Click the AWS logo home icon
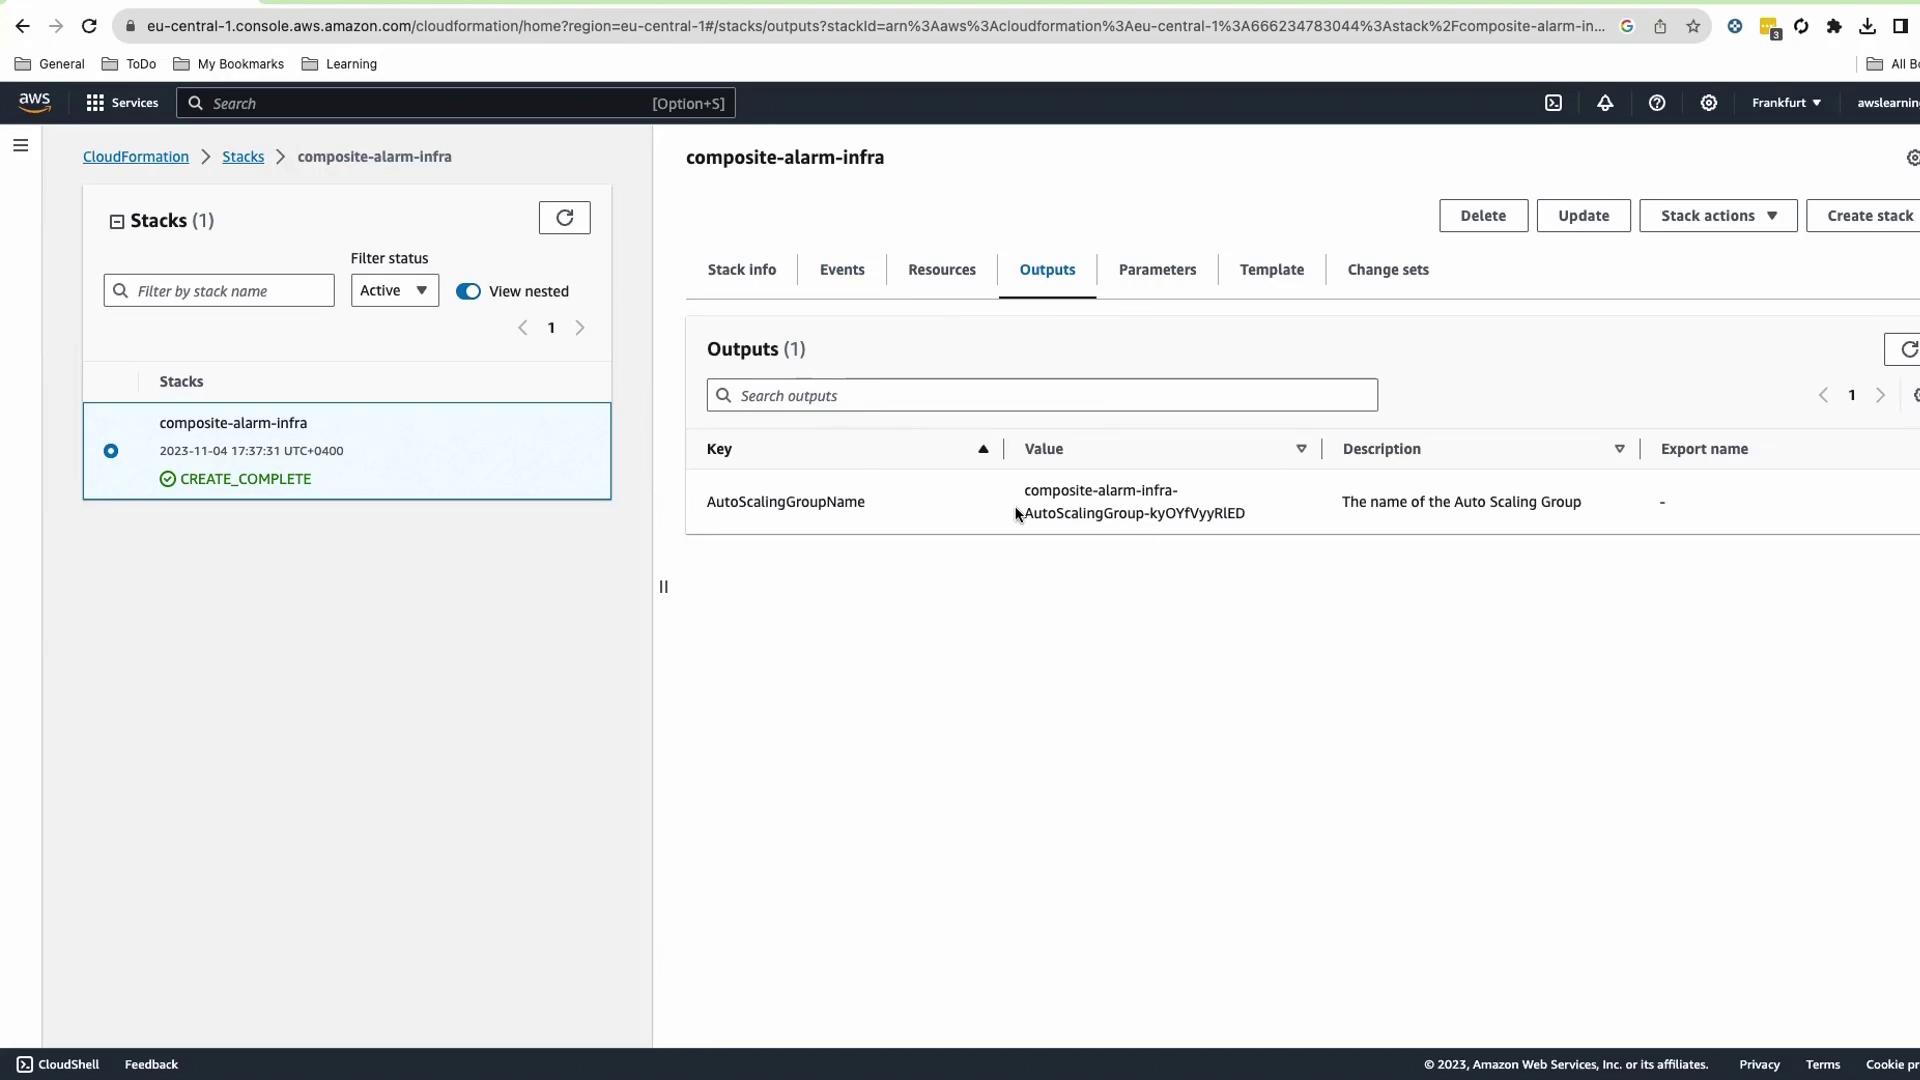Image resolution: width=1920 pixels, height=1080 pixels. tap(34, 102)
